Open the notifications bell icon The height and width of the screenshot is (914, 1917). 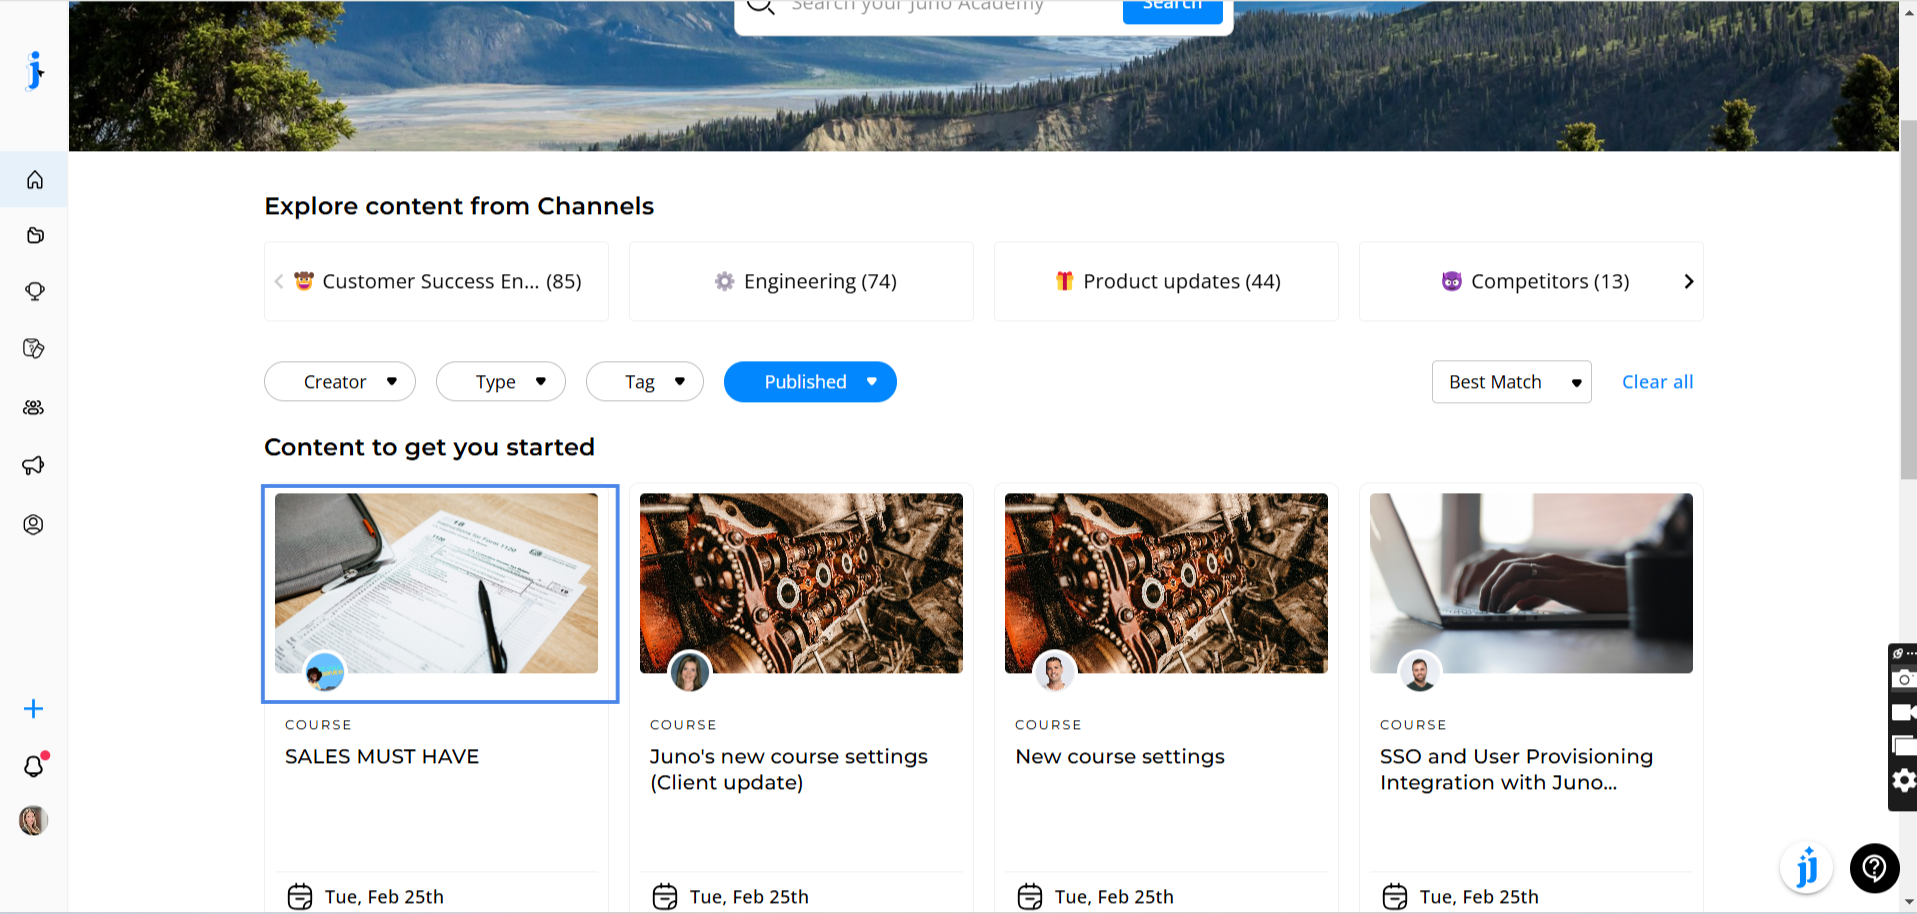point(34,766)
